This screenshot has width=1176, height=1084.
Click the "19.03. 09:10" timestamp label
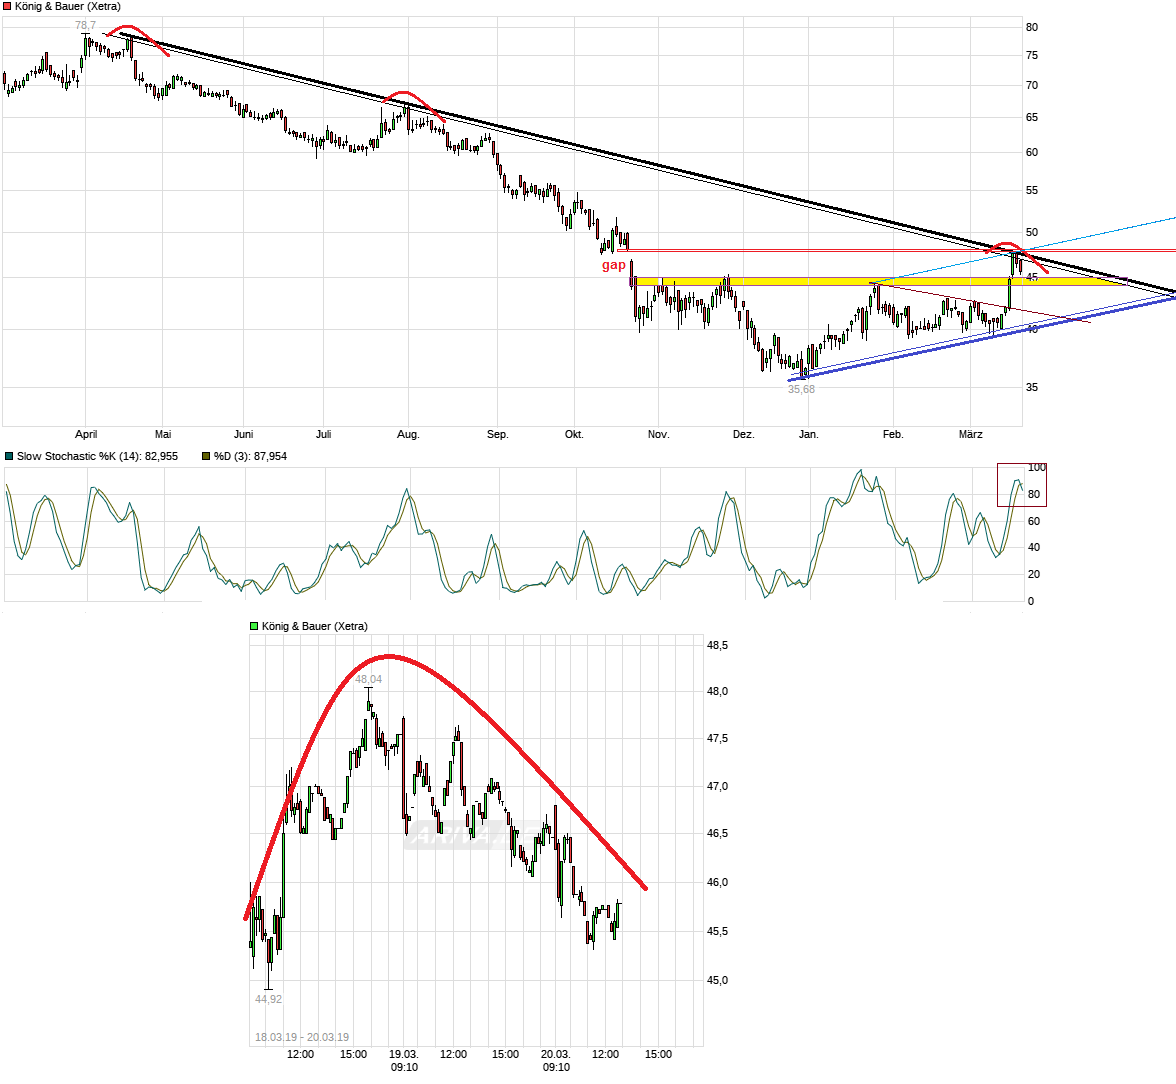(405, 1060)
